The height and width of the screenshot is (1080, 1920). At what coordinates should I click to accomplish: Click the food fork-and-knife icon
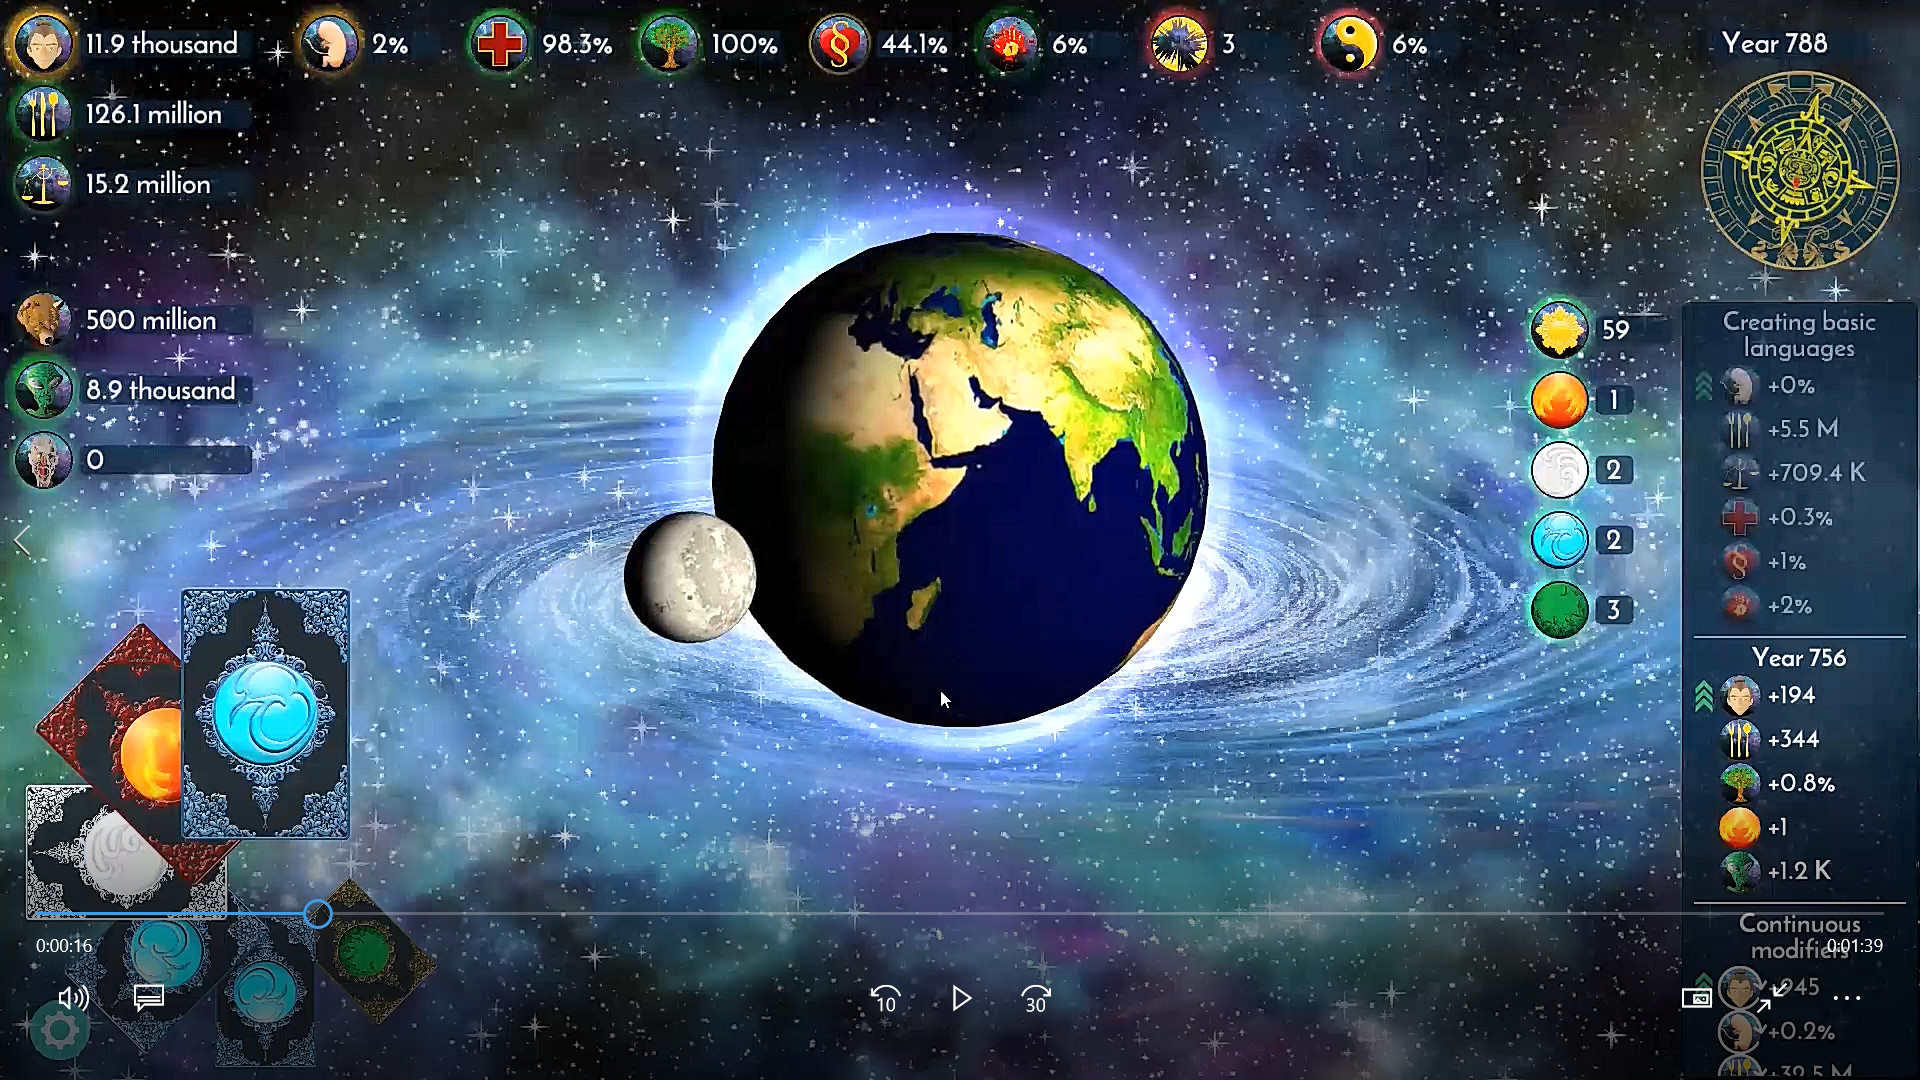[x=43, y=115]
